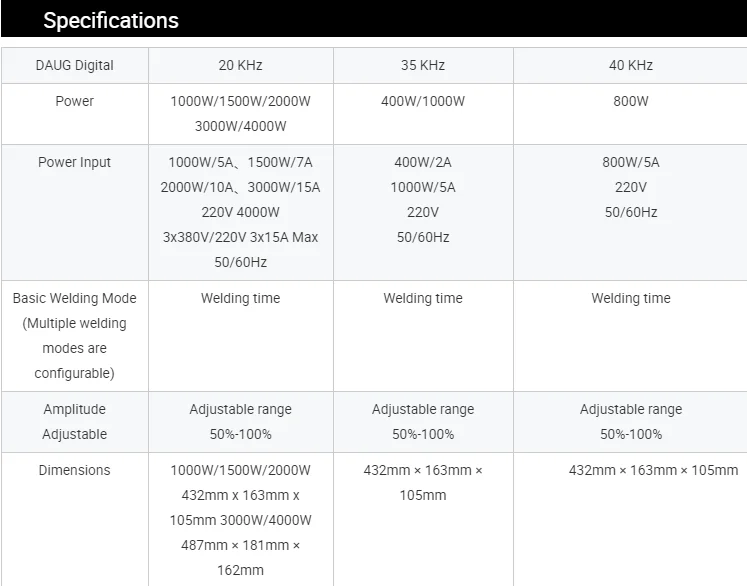Select the 40 KHz dimensions value
Image resolution: width=747 pixels, height=586 pixels.
(x=653, y=470)
